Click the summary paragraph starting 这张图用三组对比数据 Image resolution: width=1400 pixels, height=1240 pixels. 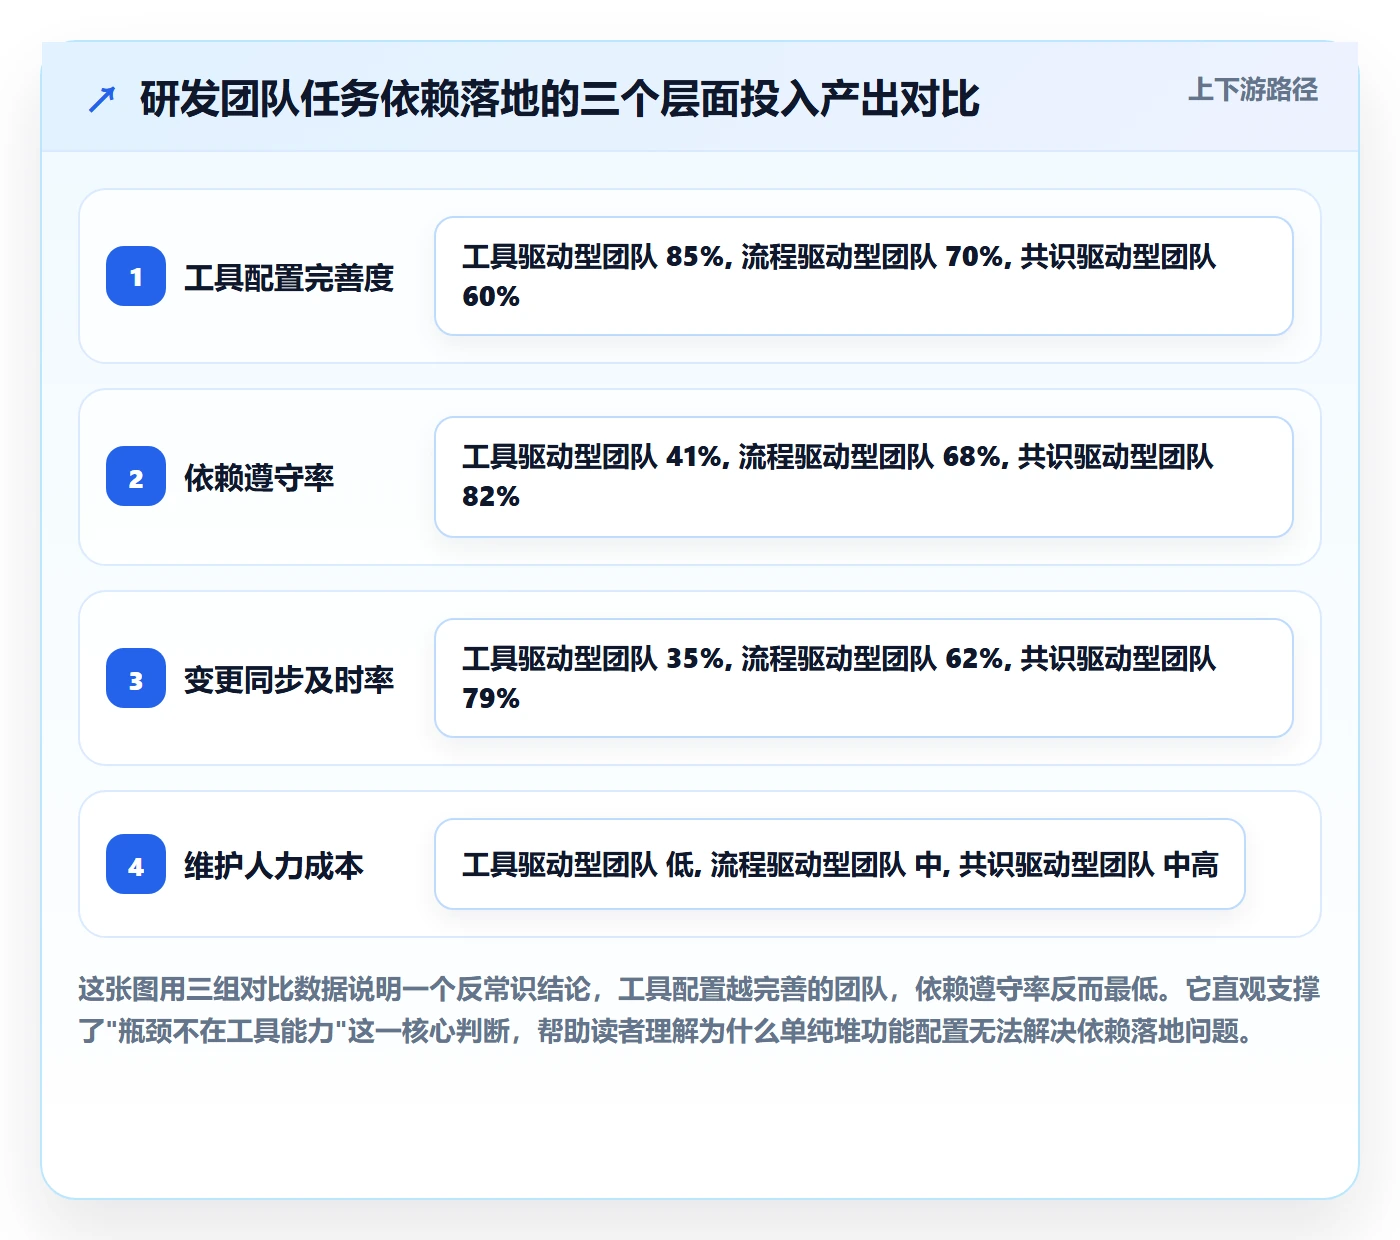point(699,1010)
